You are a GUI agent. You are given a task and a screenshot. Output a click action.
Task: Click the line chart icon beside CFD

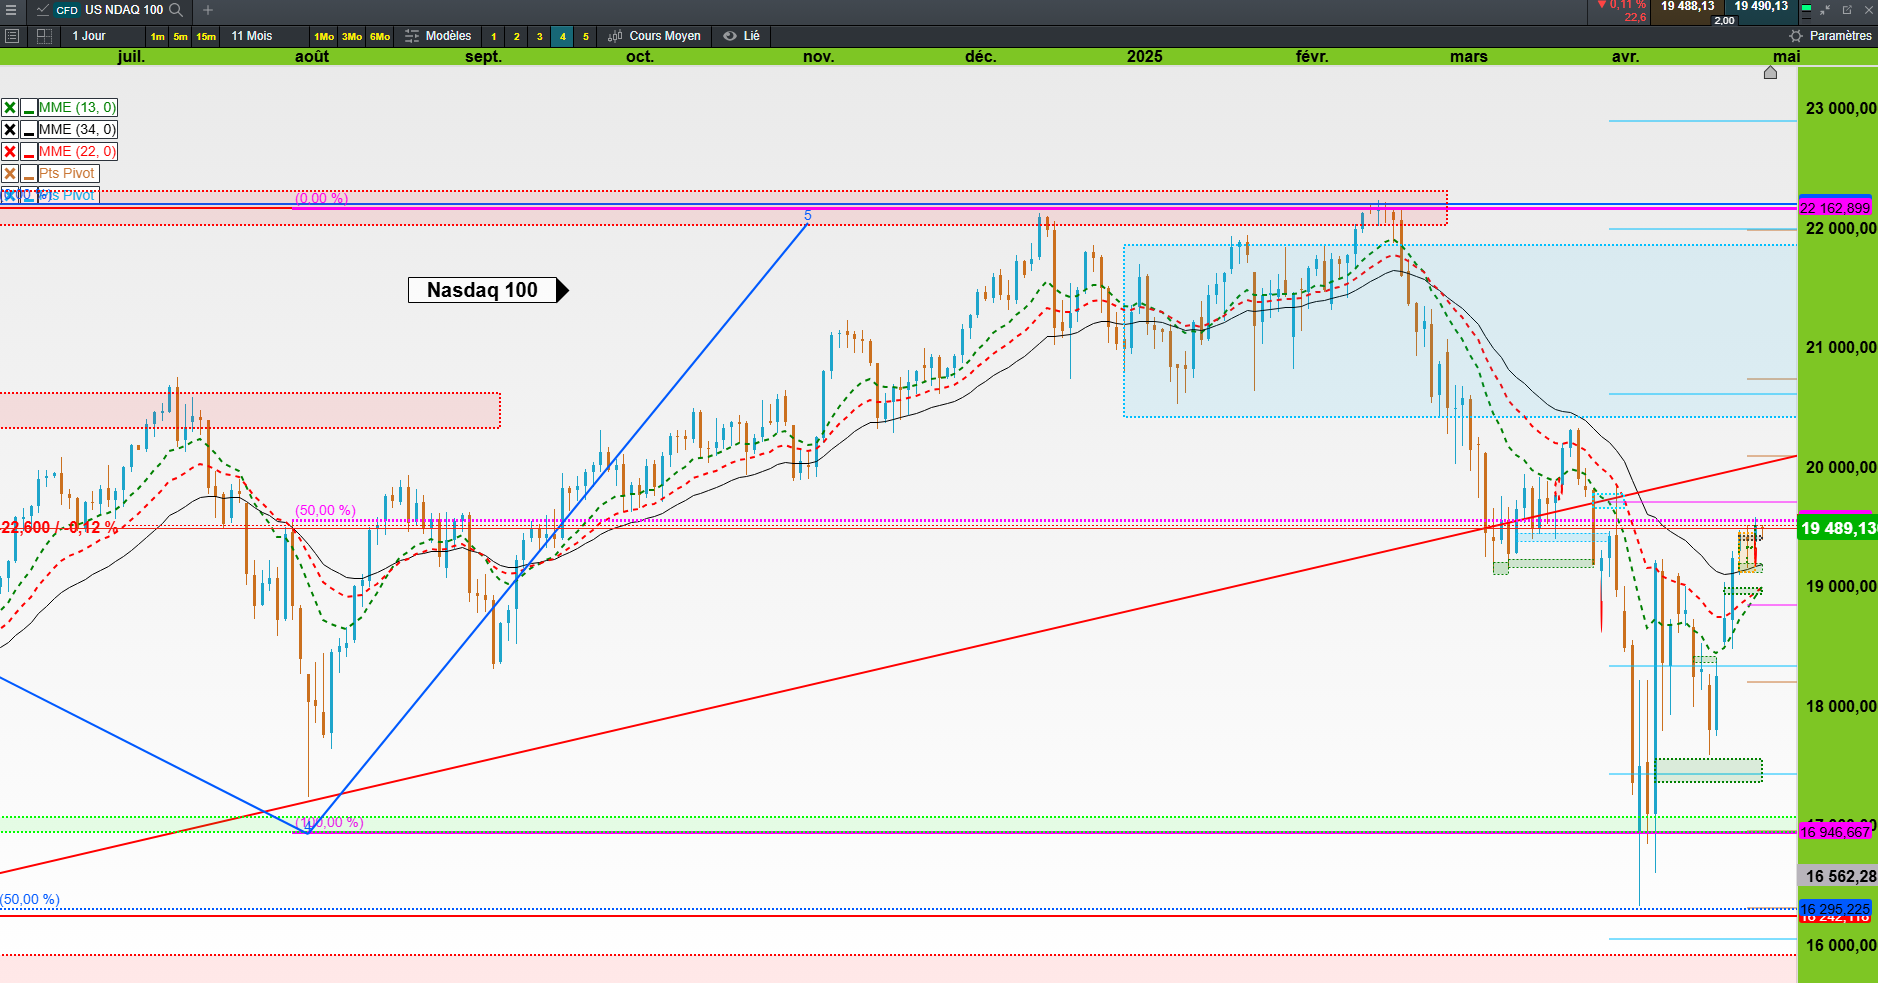point(43,10)
